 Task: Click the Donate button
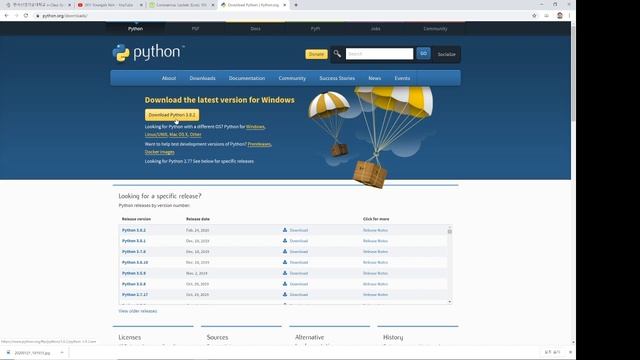click(316, 54)
